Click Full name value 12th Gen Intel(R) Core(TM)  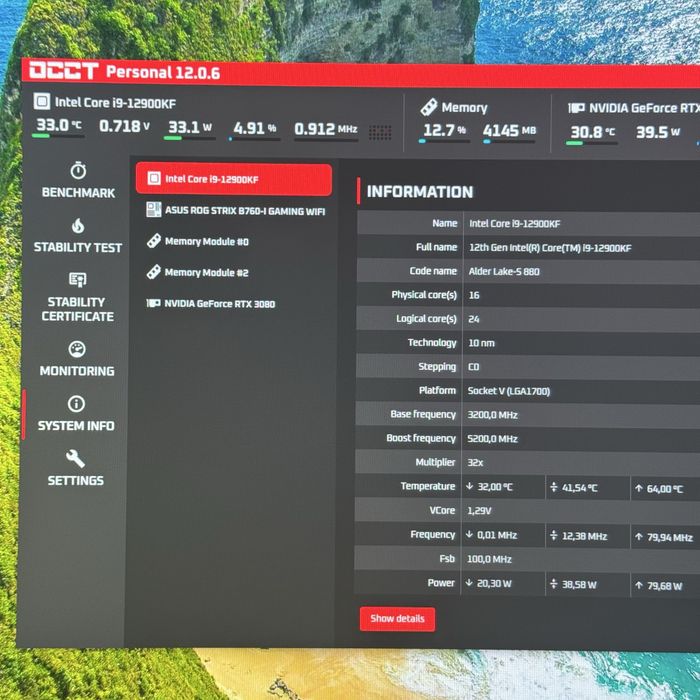point(550,248)
